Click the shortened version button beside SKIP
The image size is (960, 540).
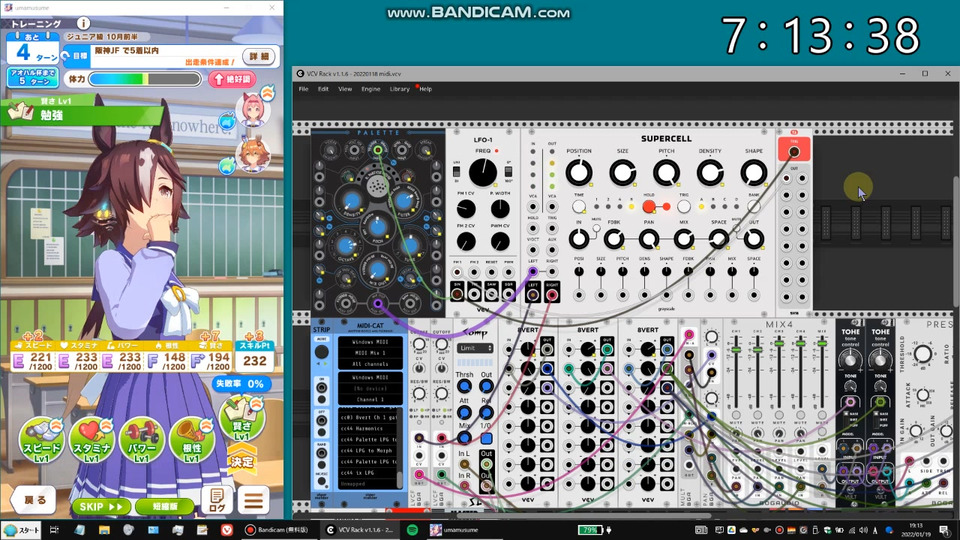click(165, 506)
